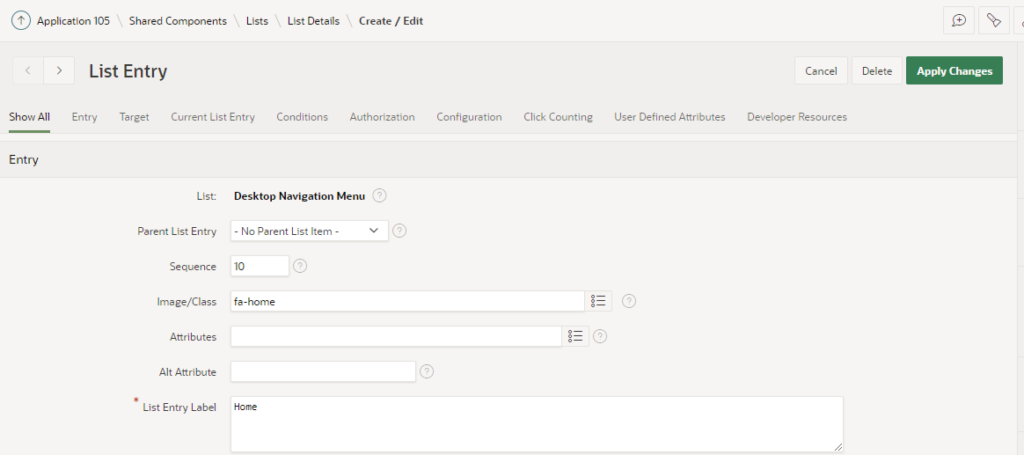1024x455 pixels.
Task: Open the feedback comment icon in header
Action: tap(958, 21)
